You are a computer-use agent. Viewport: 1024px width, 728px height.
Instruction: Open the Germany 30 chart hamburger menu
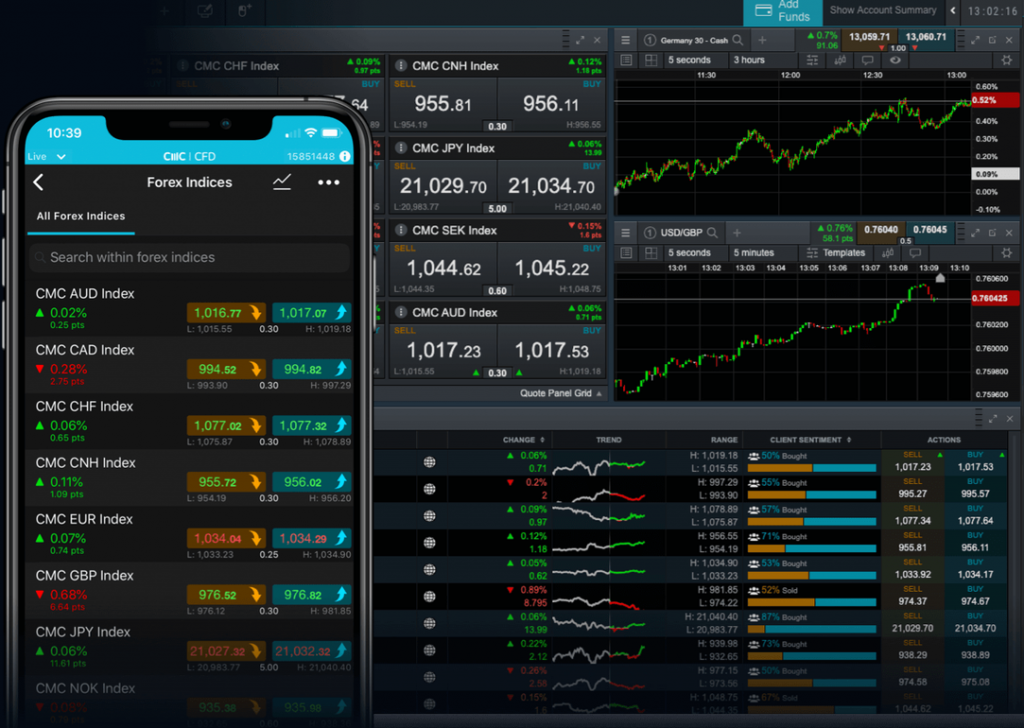(625, 40)
